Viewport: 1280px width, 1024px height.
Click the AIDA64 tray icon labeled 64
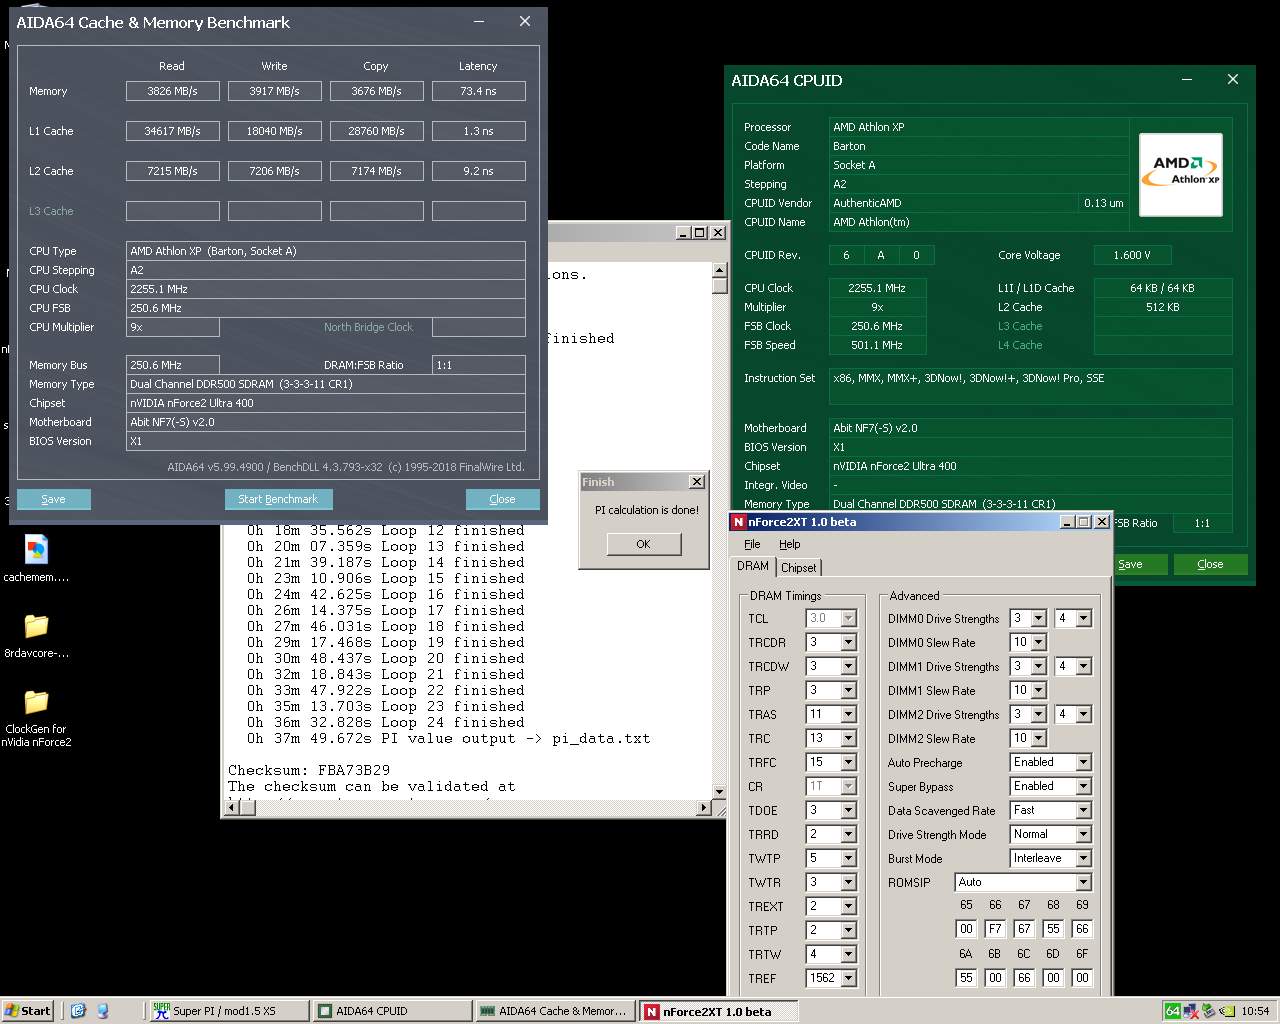click(x=1172, y=1011)
